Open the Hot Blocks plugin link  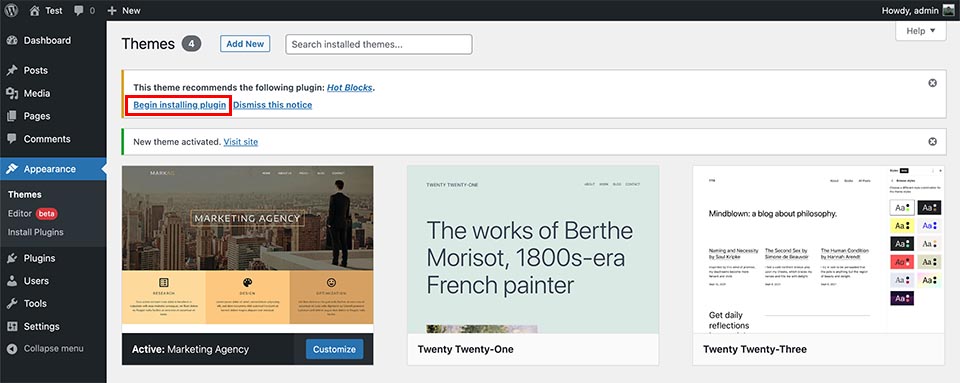[x=350, y=87]
